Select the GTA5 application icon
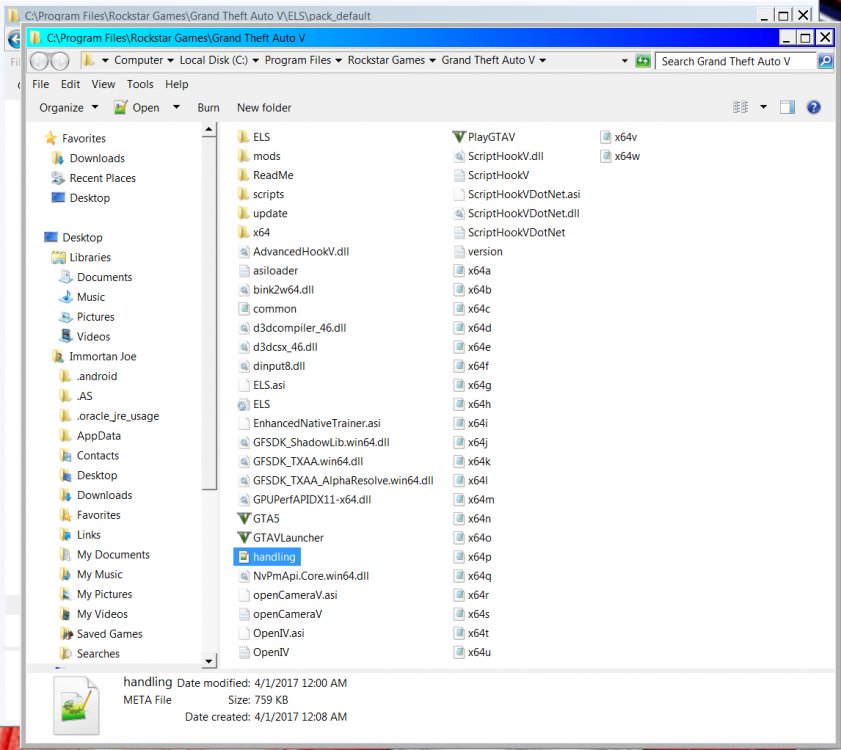 click(244, 518)
